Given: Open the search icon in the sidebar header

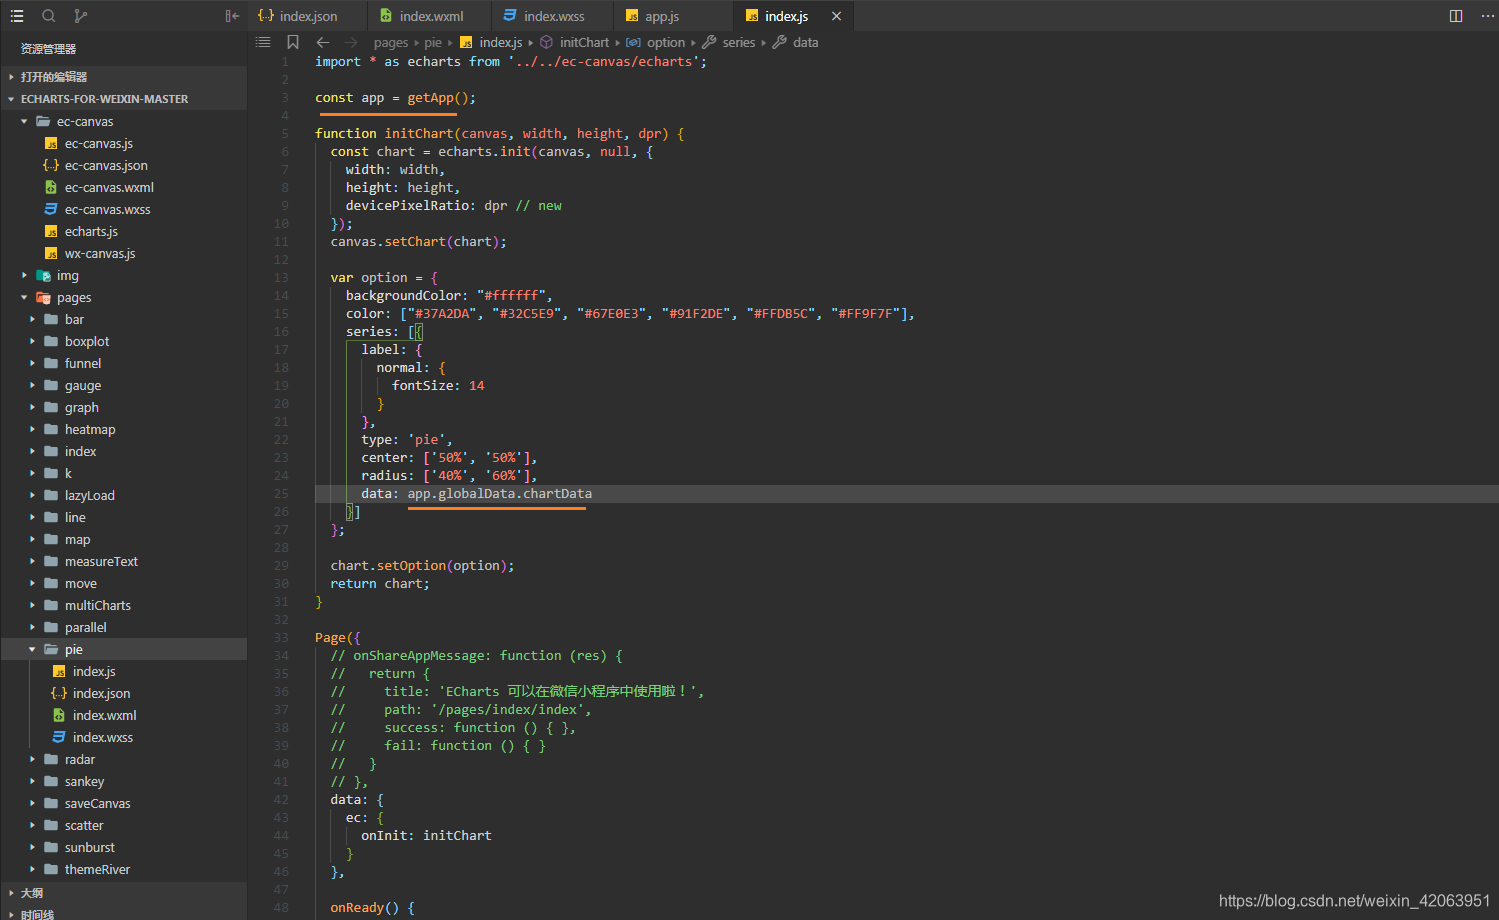Looking at the screenshot, I should coord(49,16).
